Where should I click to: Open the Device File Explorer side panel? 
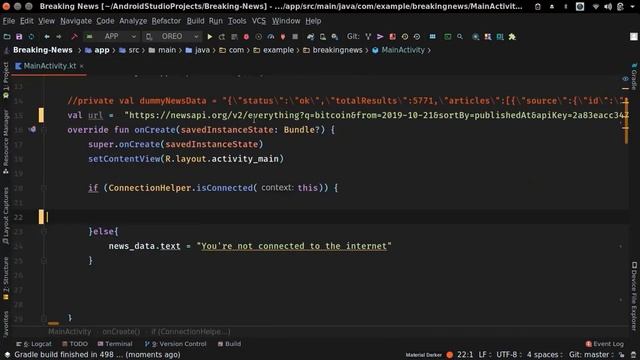(634, 296)
